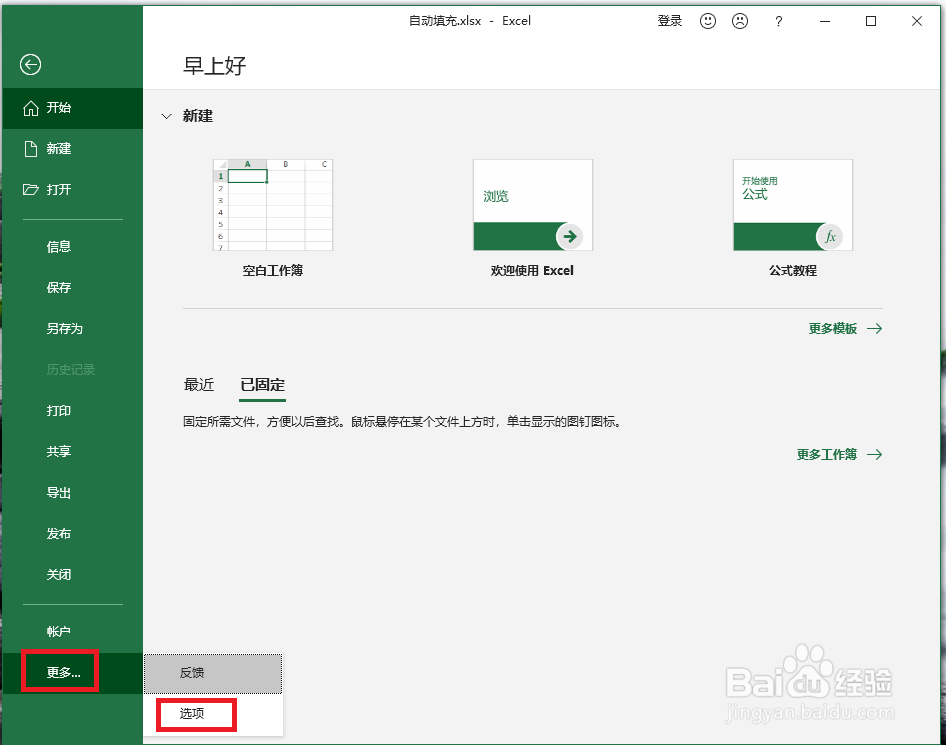The width and height of the screenshot is (946, 745).
Task: Open help with the question mark icon
Action: 779,22
